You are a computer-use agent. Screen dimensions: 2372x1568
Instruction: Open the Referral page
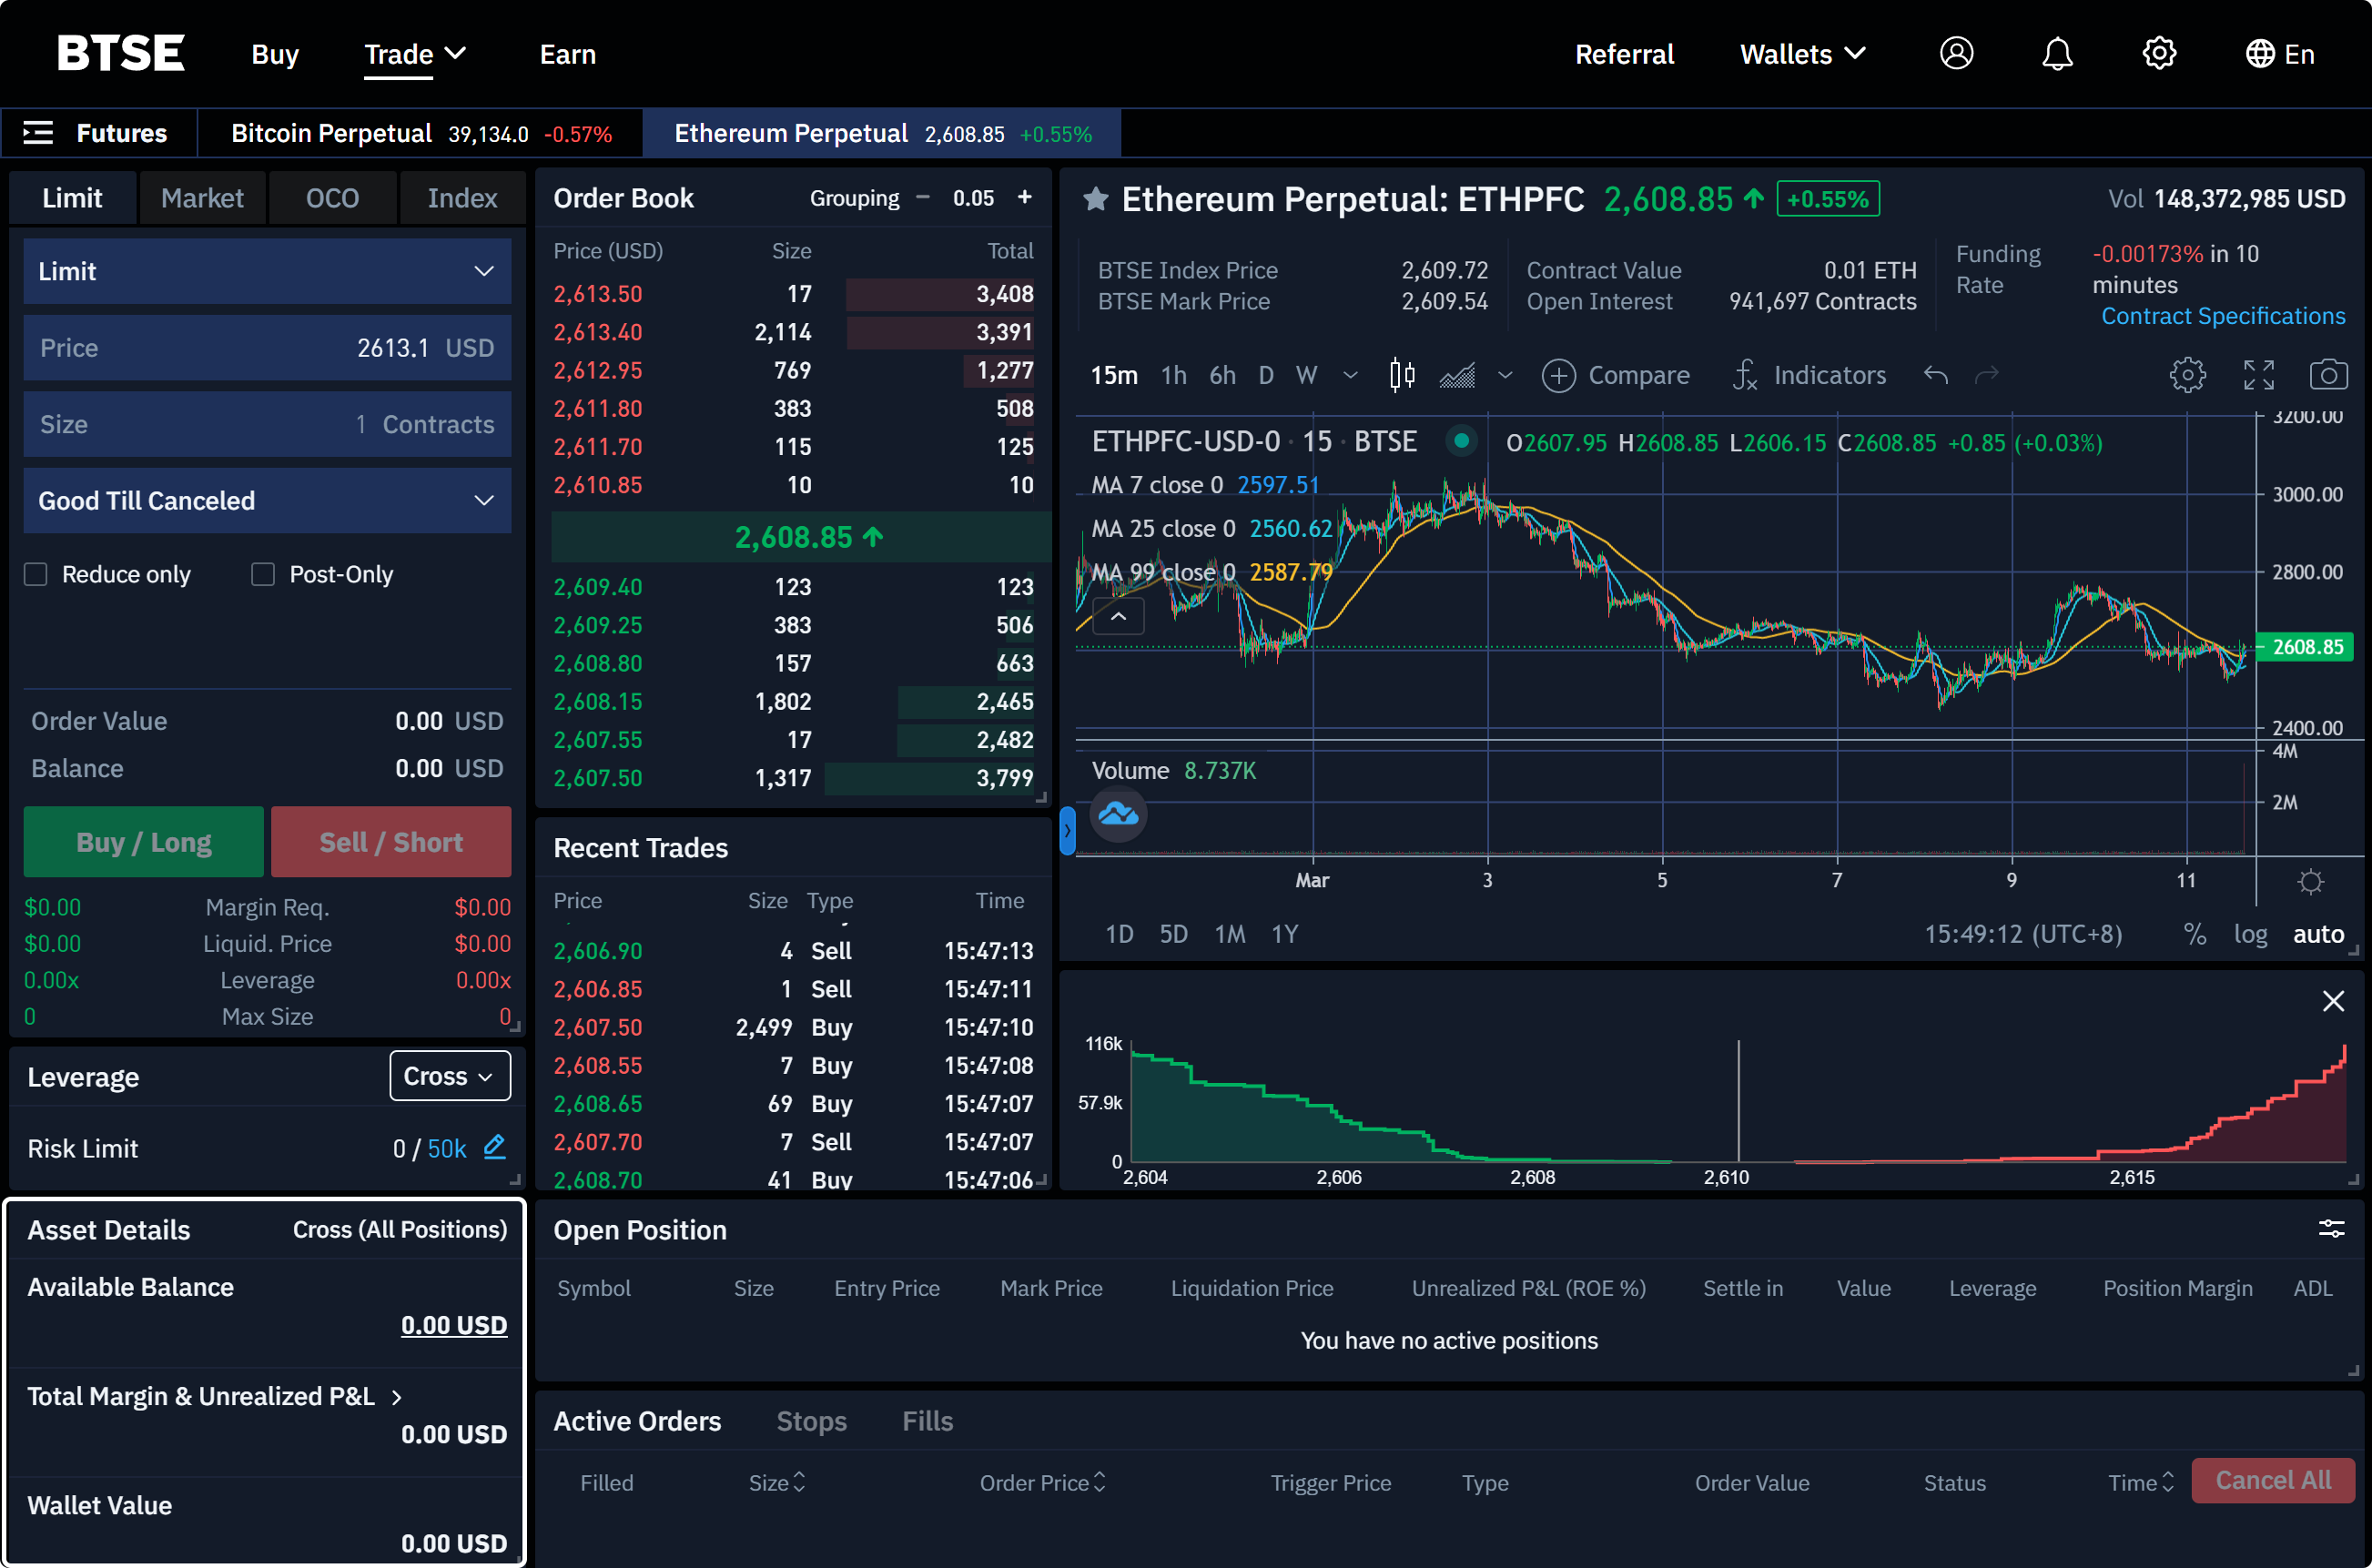point(1624,54)
